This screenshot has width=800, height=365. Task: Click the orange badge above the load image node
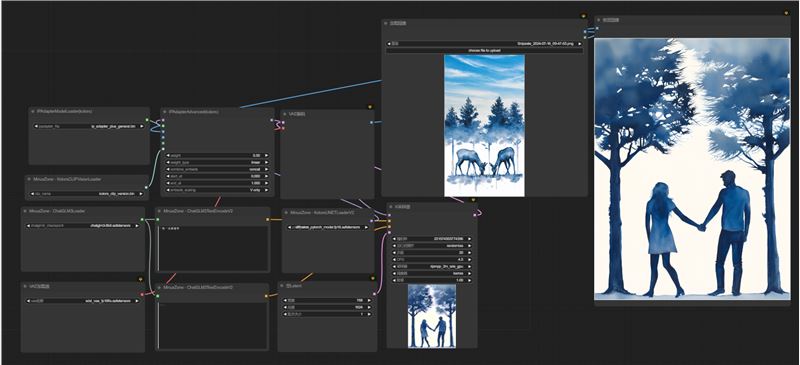pos(584,16)
